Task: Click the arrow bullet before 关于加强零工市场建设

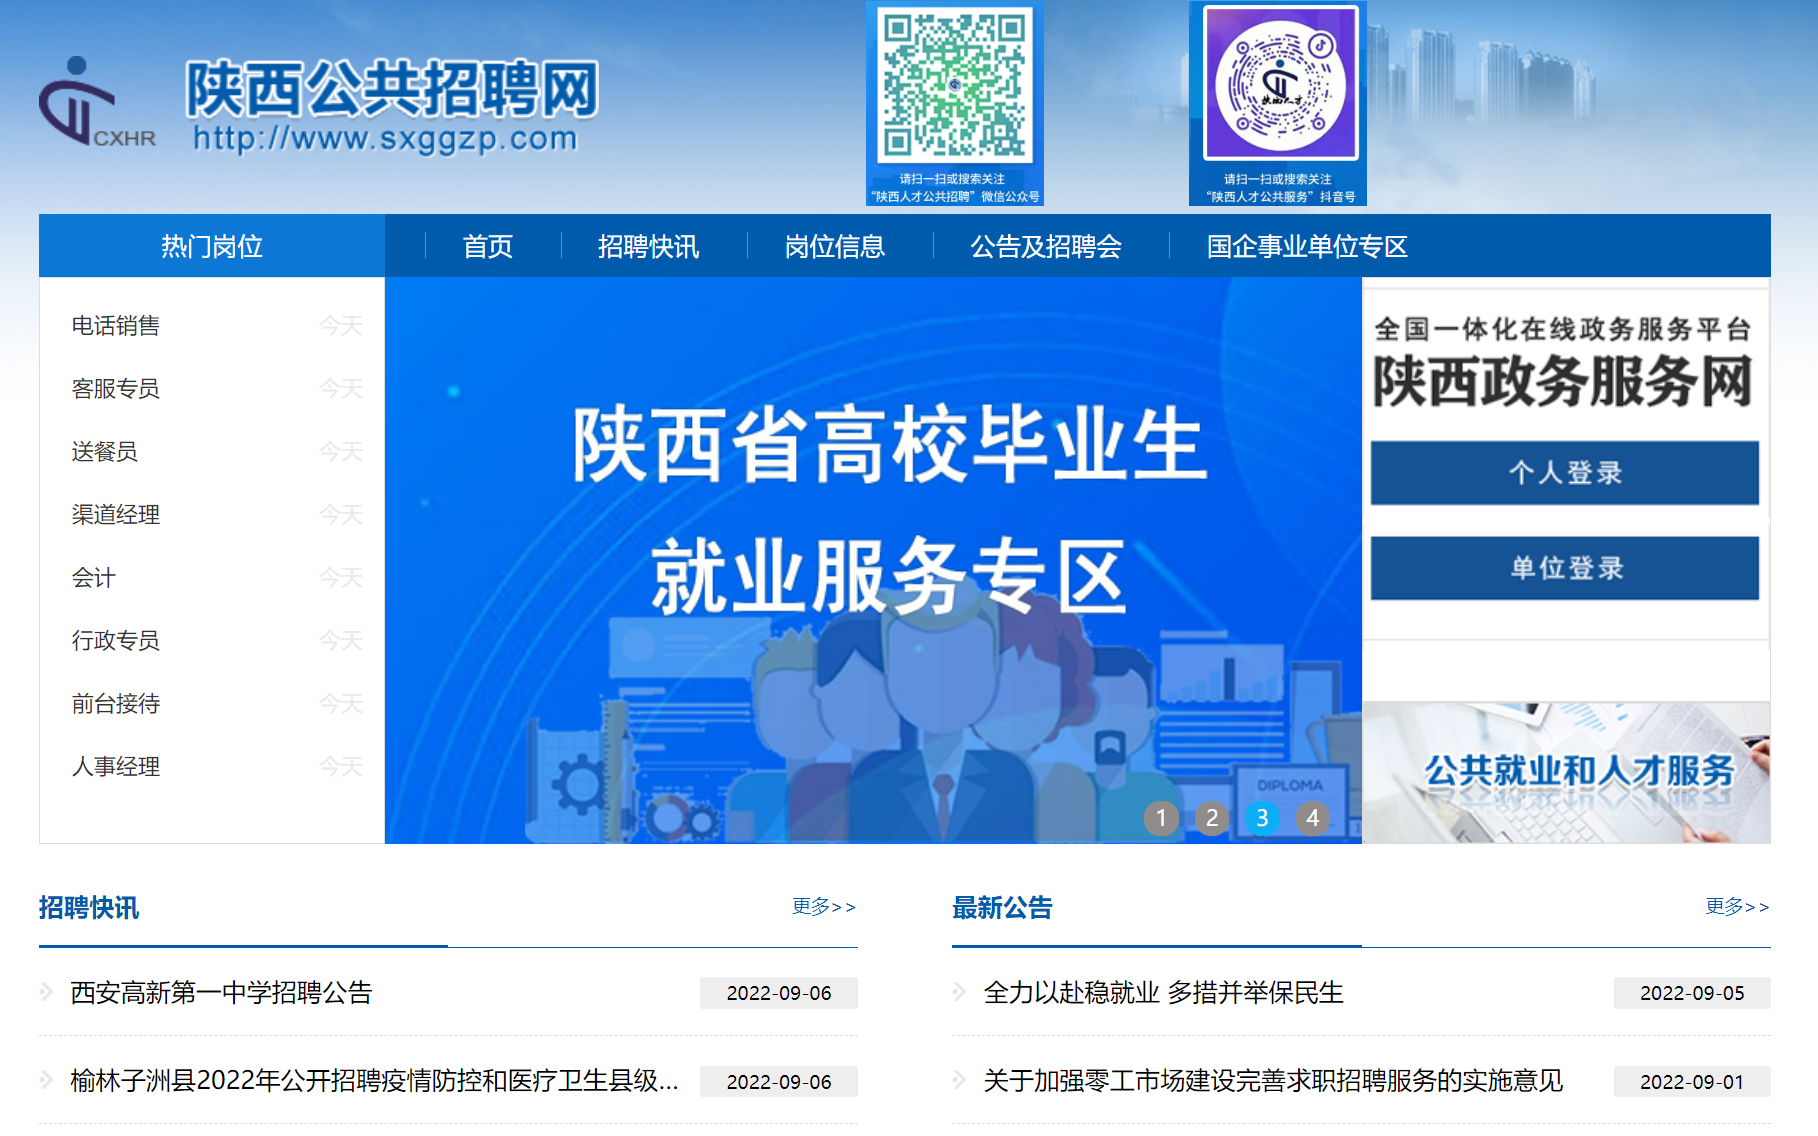Action: (x=959, y=1080)
